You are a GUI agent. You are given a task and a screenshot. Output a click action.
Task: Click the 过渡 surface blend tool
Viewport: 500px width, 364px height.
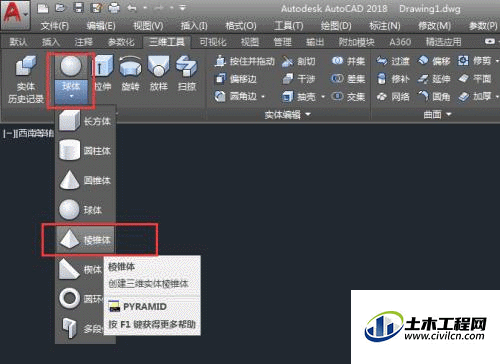(x=393, y=61)
